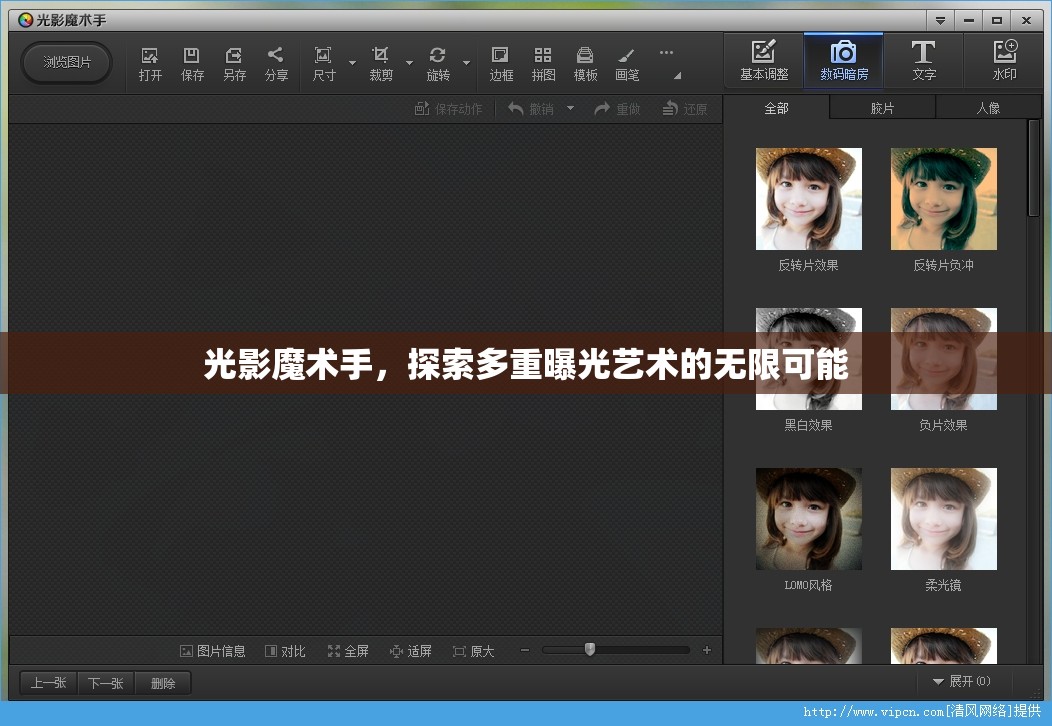Image resolution: width=1052 pixels, height=726 pixels.
Task: Go to 下一张 next image
Action: pyautogui.click(x=105, y=683)
